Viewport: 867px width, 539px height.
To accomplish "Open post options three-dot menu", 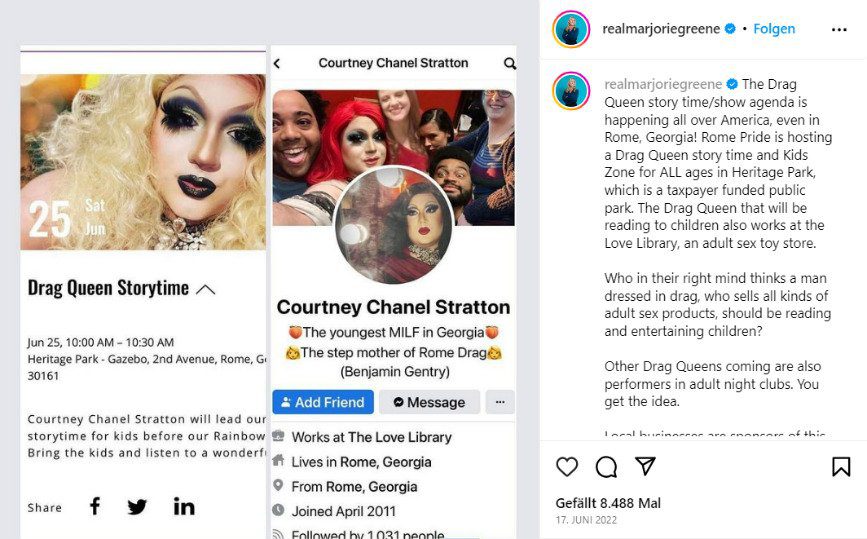I will tap(839, 29).
